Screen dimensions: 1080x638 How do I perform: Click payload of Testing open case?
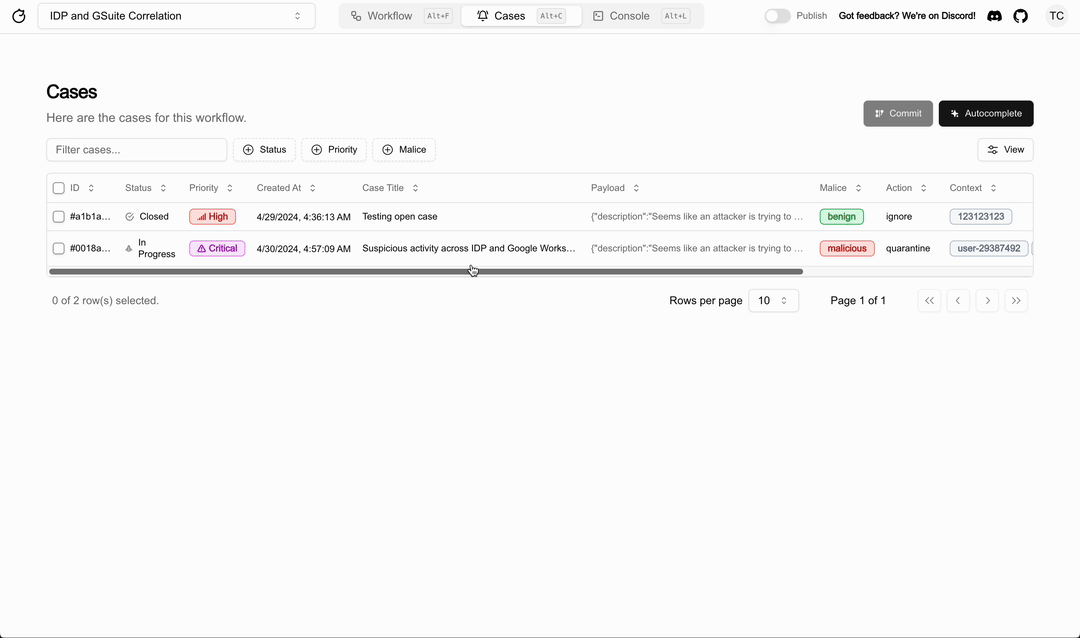[x=697, y=216]
